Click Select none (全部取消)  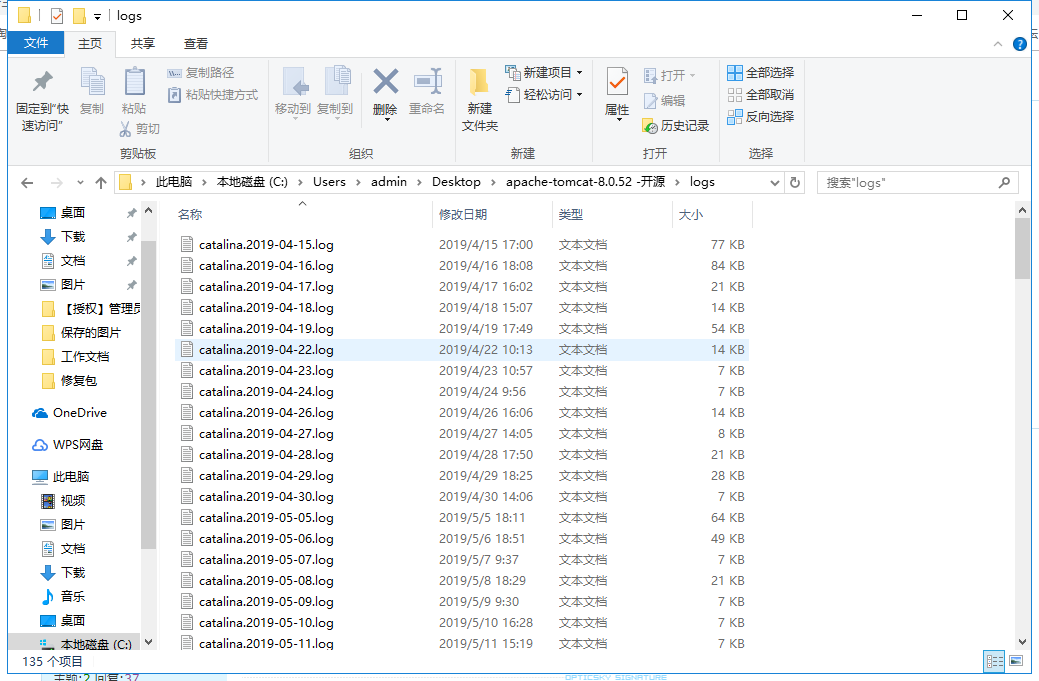click(761, 95)
